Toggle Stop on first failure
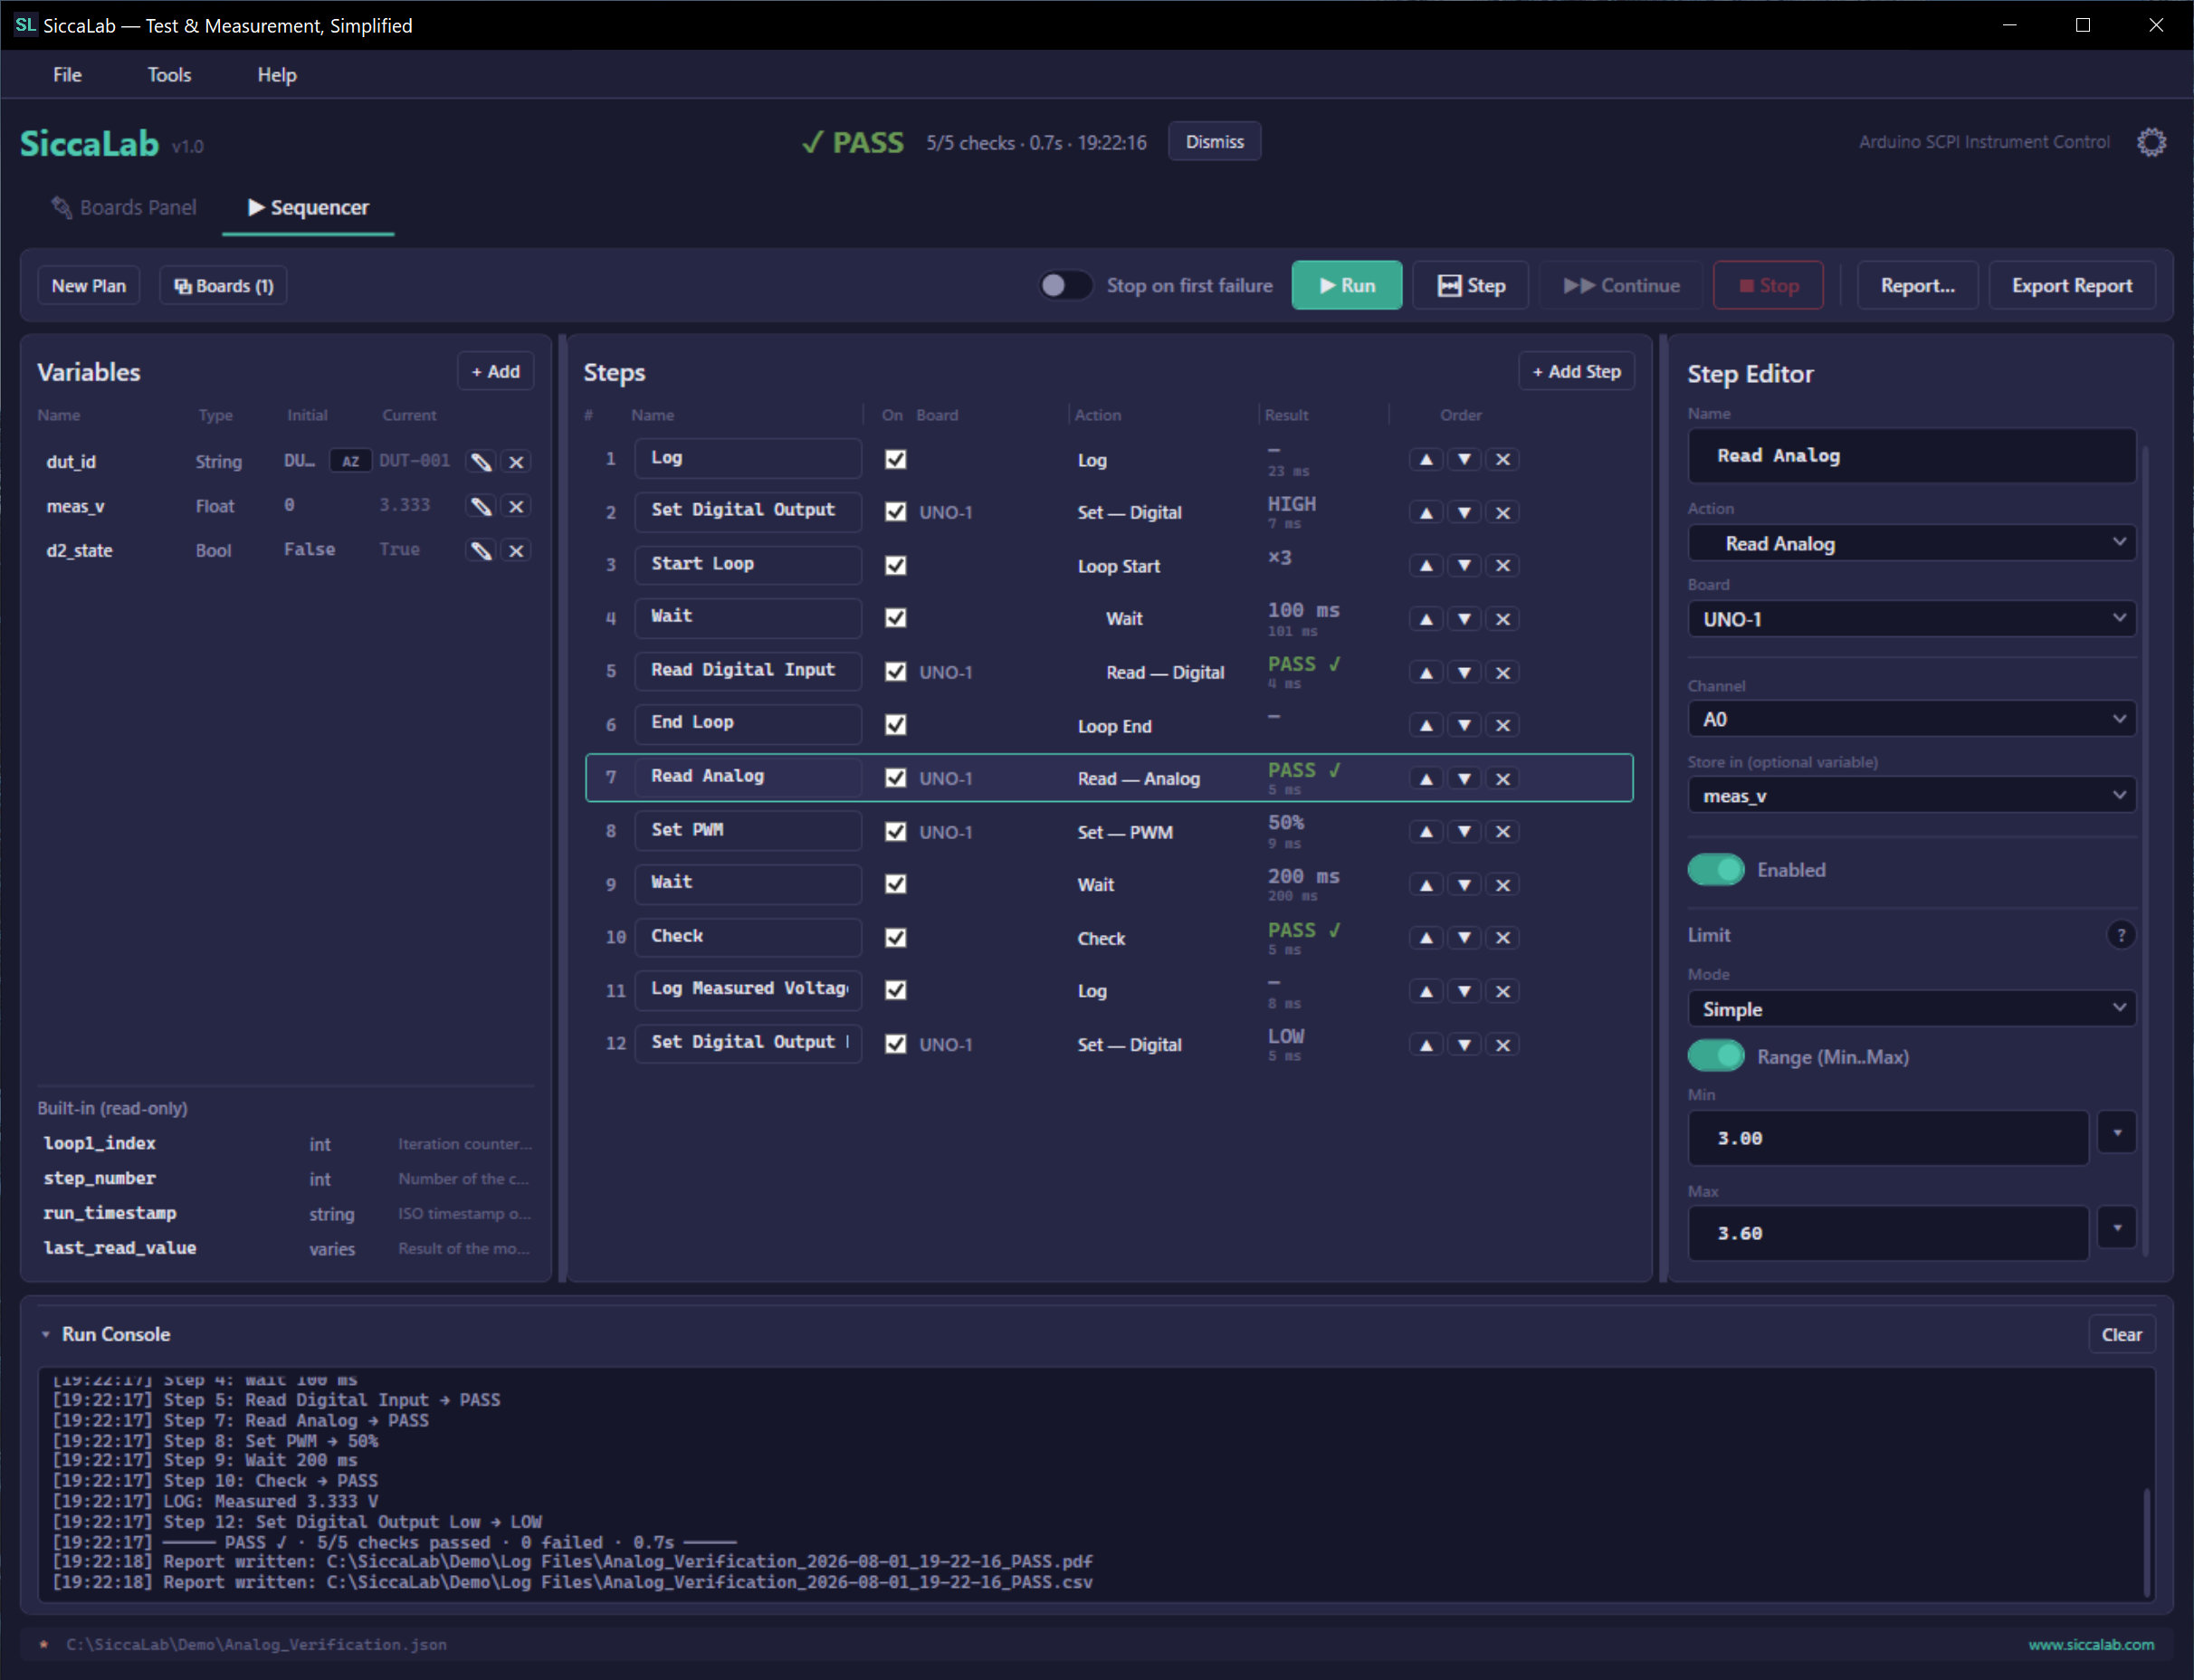2194x1680 pixels. coord(1064,285)
